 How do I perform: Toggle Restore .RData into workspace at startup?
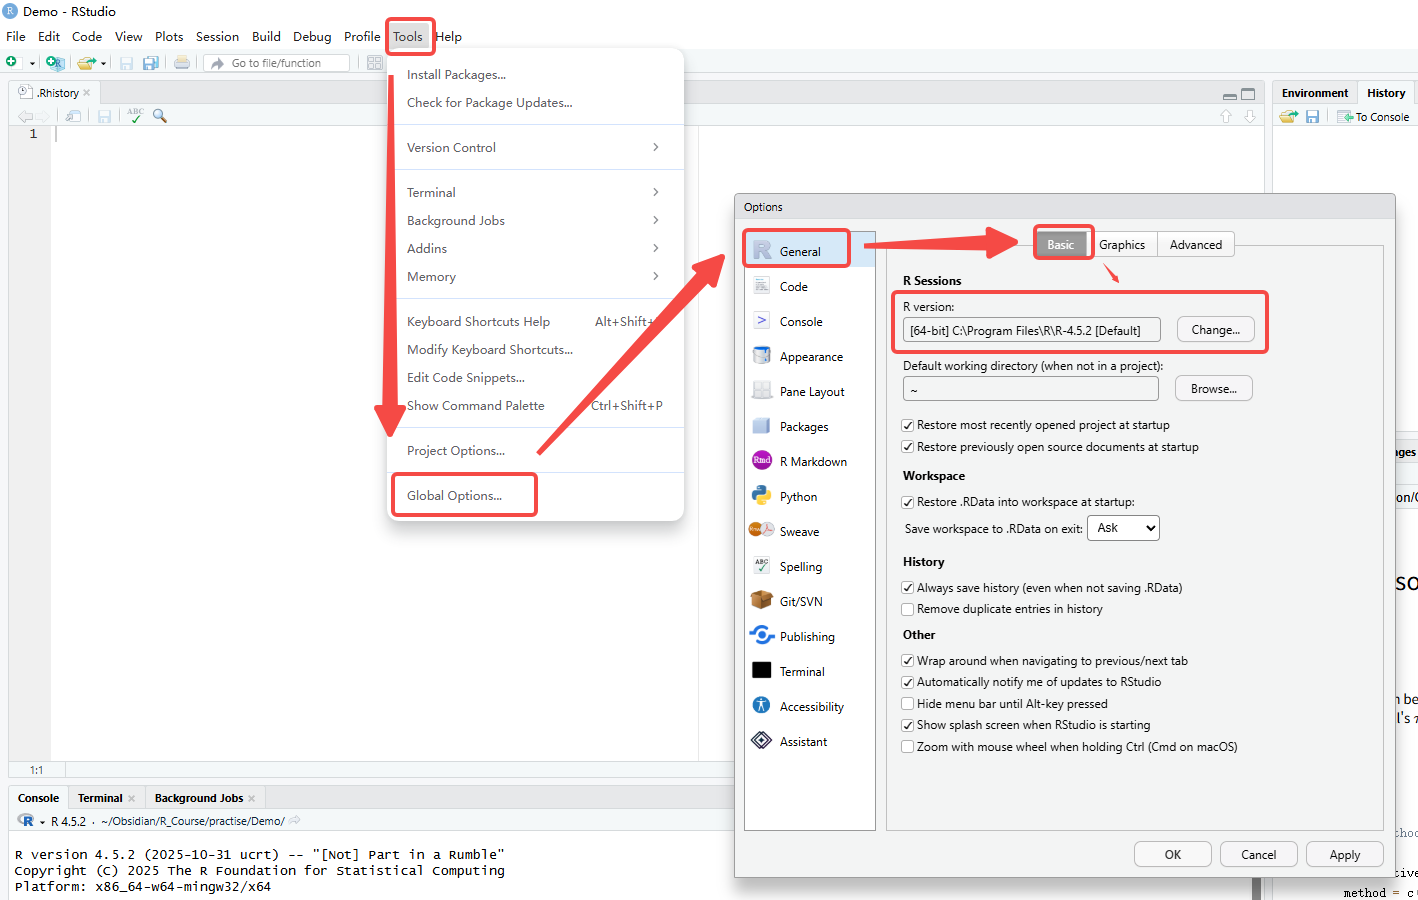[908, 502]
